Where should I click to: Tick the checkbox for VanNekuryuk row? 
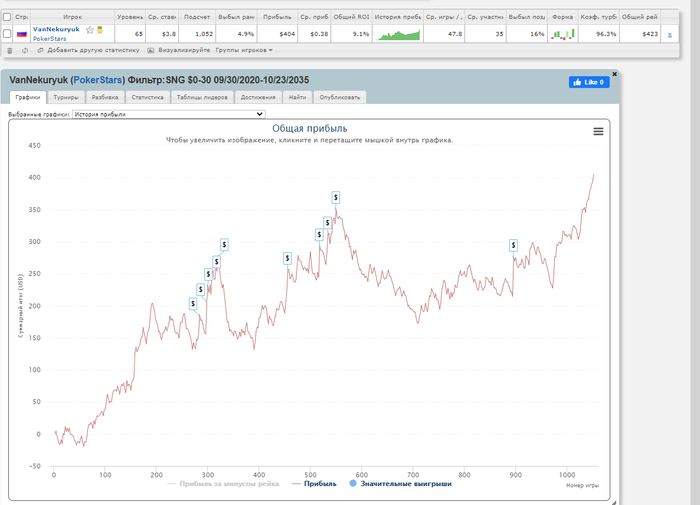pos(7,34)
